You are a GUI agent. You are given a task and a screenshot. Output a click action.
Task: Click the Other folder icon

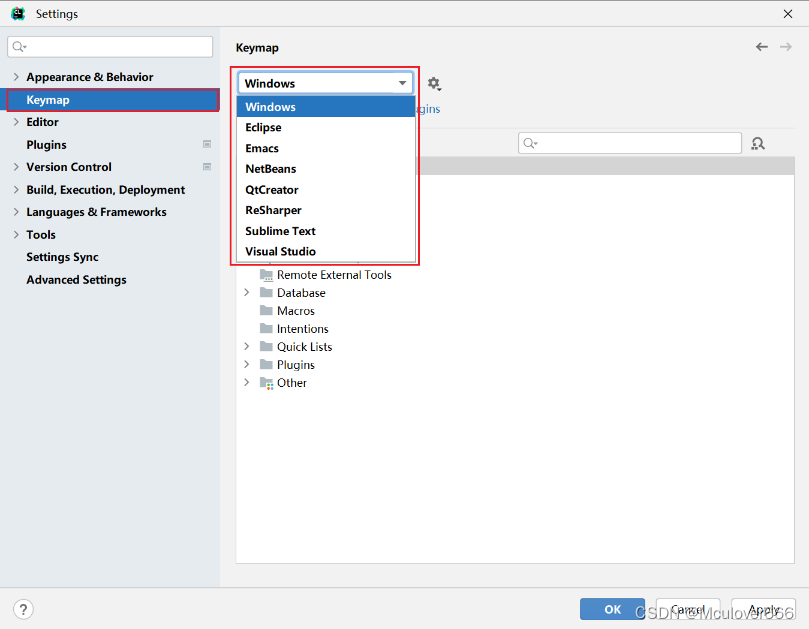266,383
